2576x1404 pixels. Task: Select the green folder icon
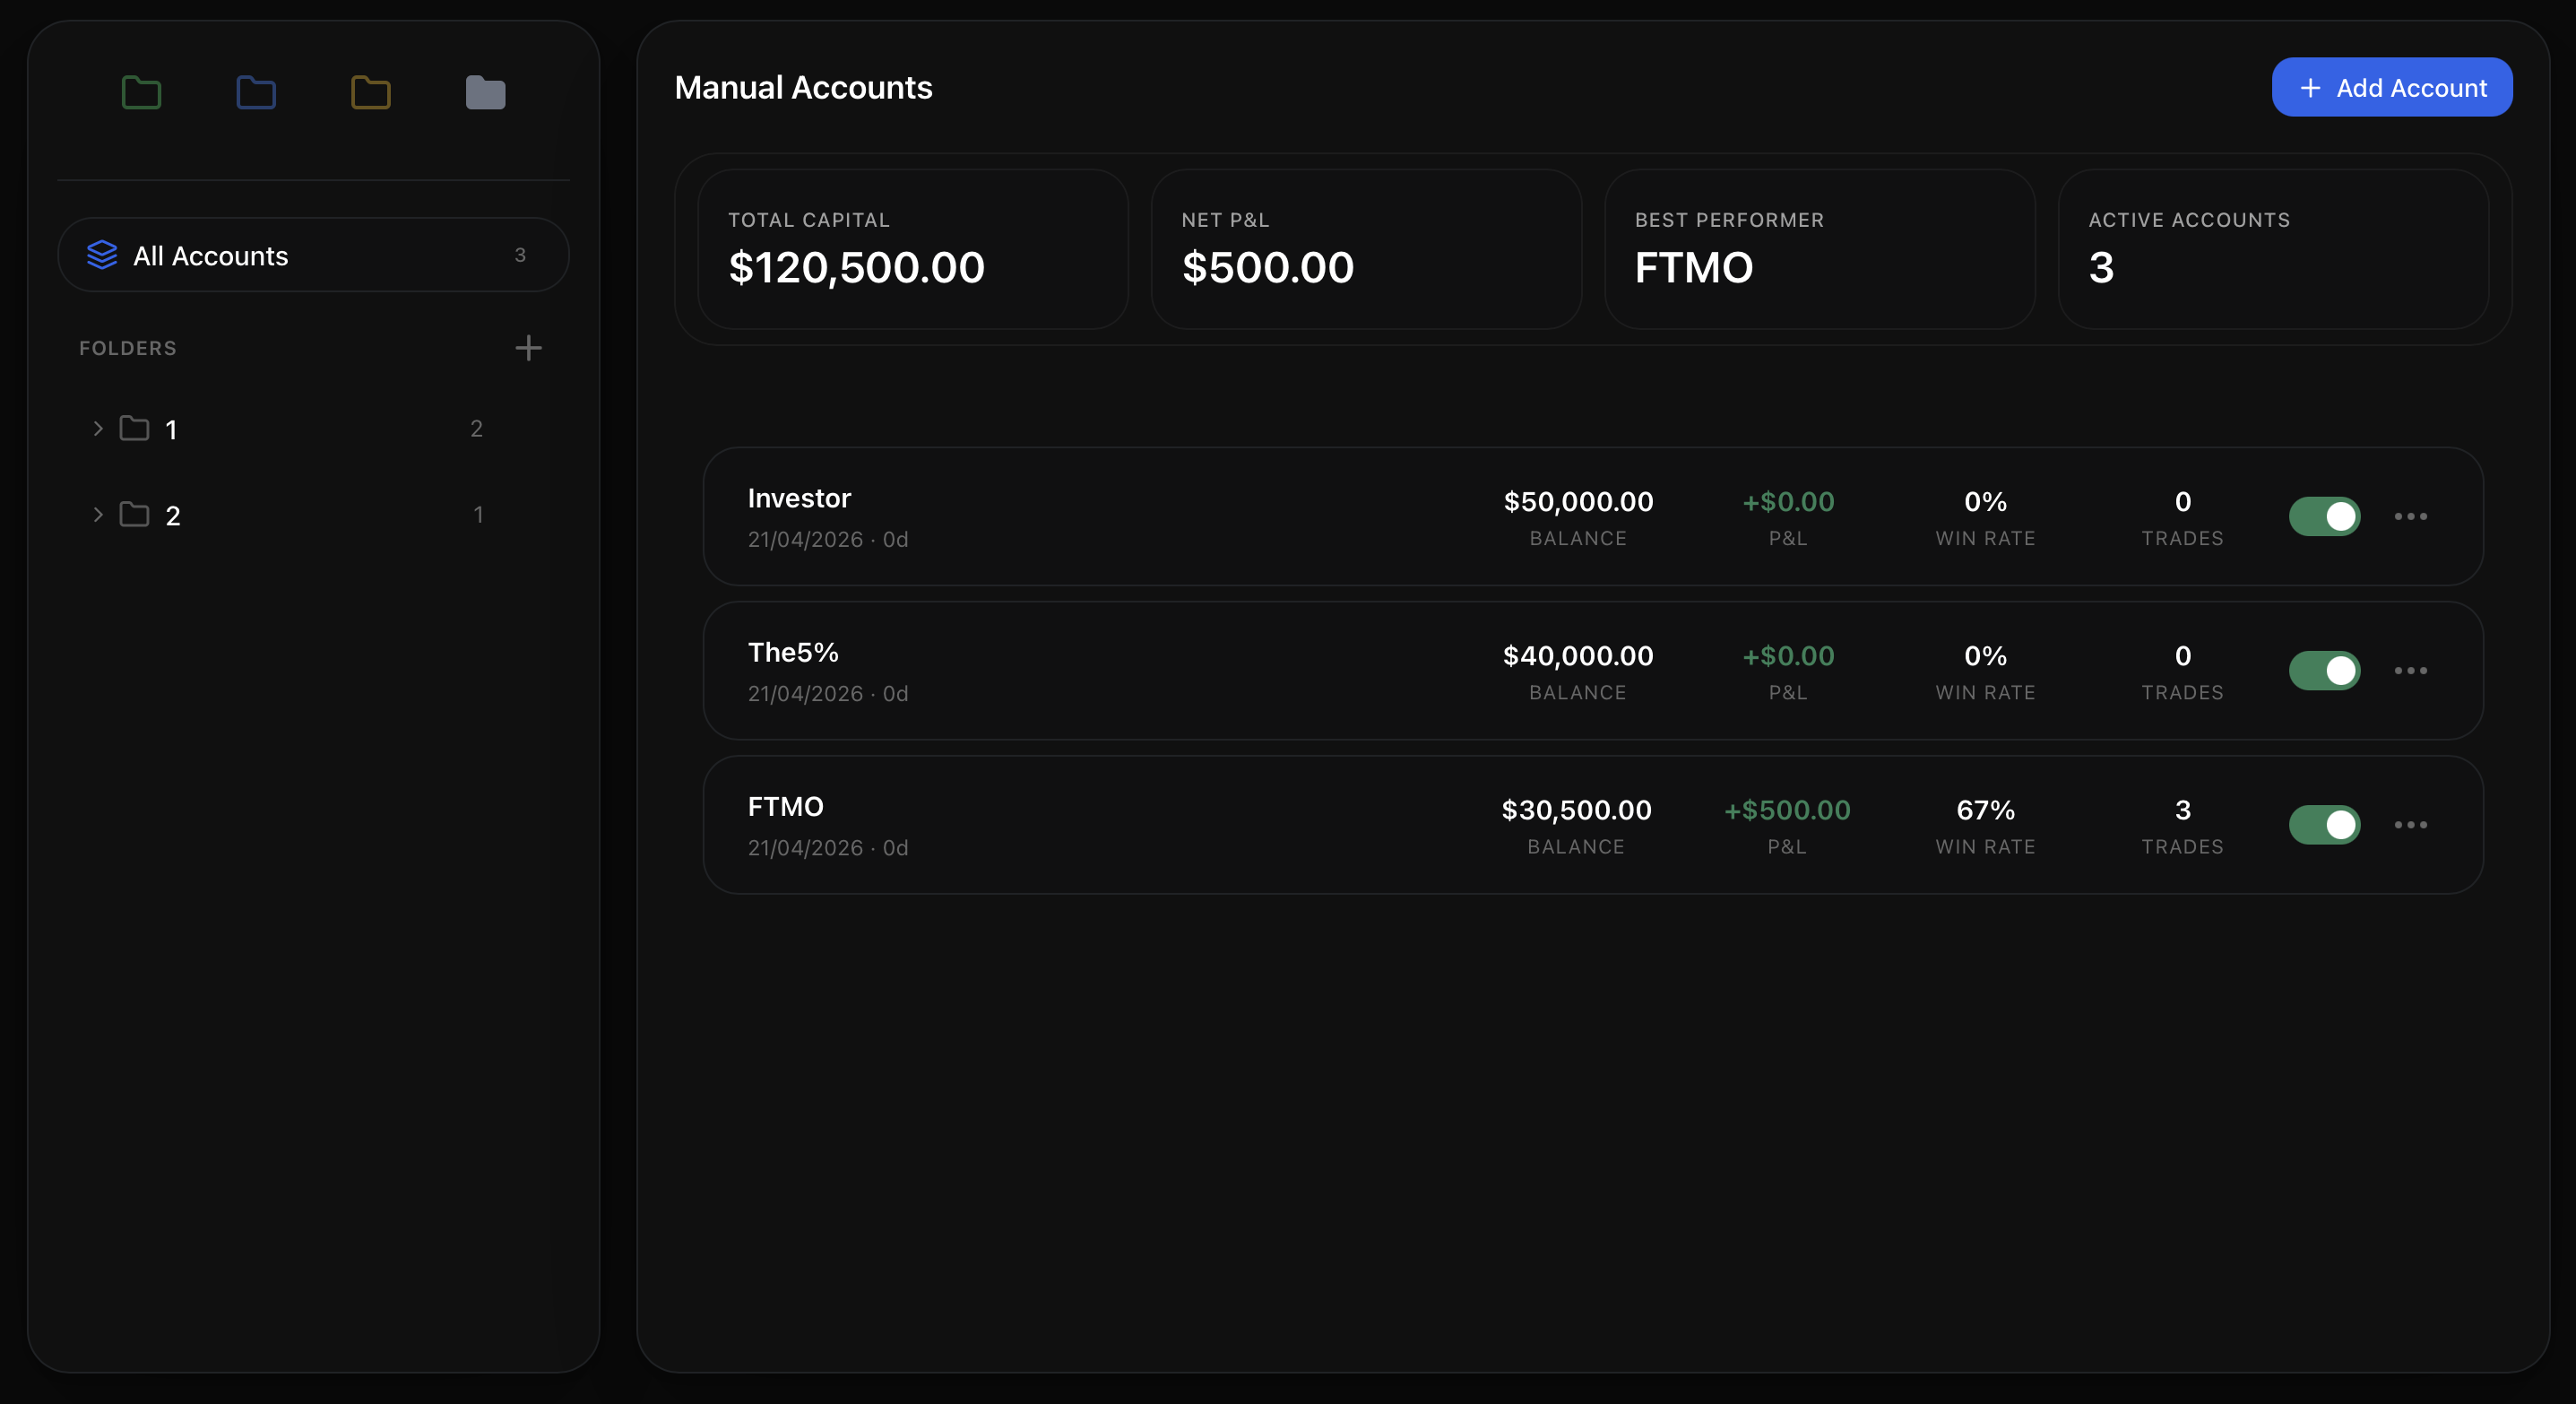[x=141, y=92]
